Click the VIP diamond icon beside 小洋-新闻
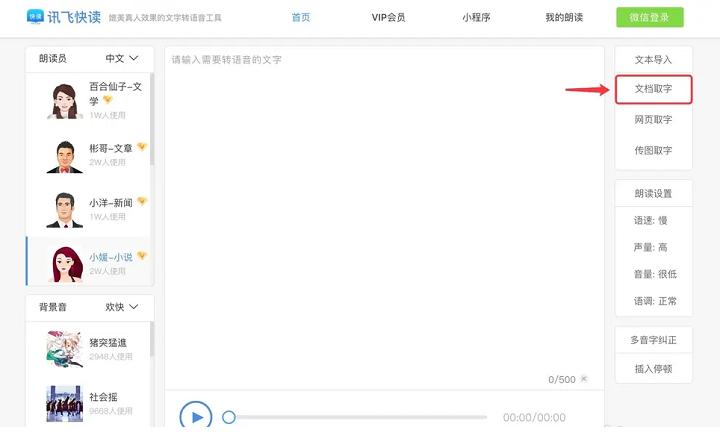This screenshot has height=432, width=720. [142, 201]
